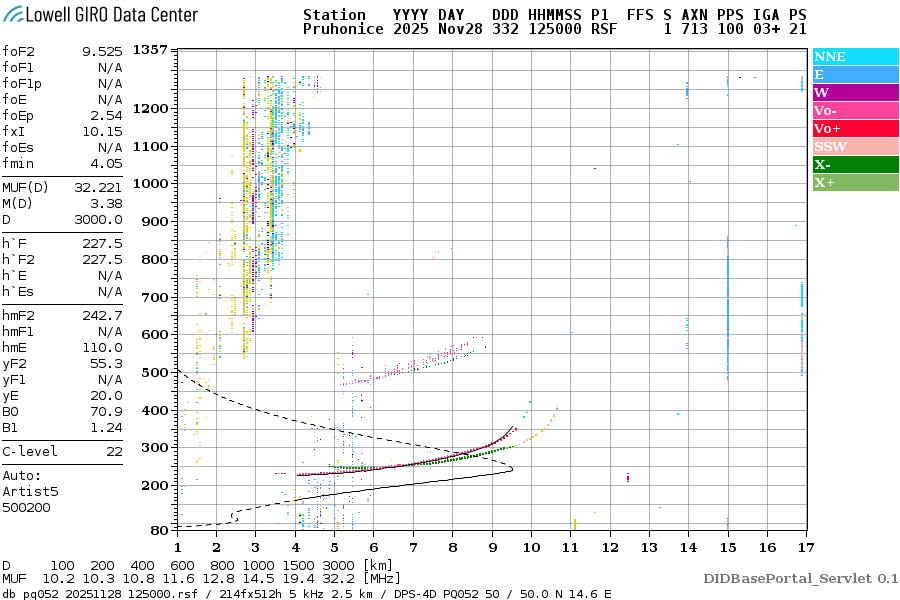
Task: Click the DIDBasePortal_Servlet 0.1 text
Action: pos(800,578)
